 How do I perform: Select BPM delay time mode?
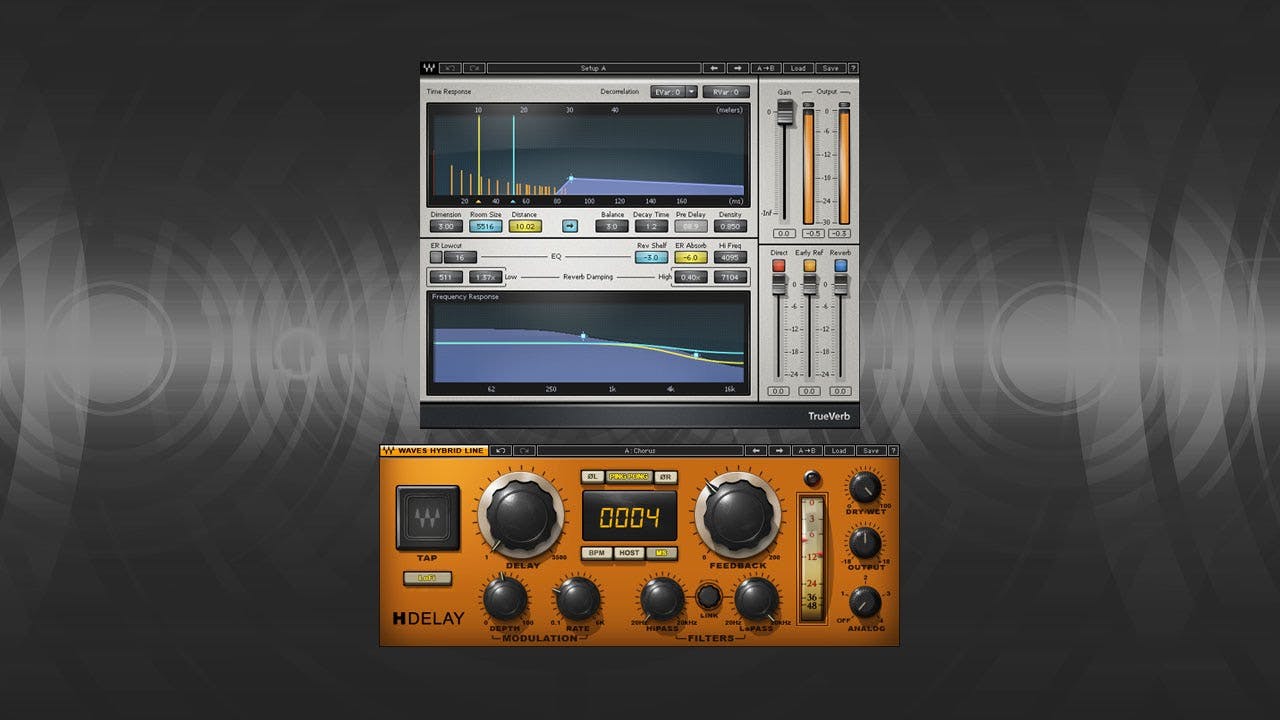click(x=597, y=553)
